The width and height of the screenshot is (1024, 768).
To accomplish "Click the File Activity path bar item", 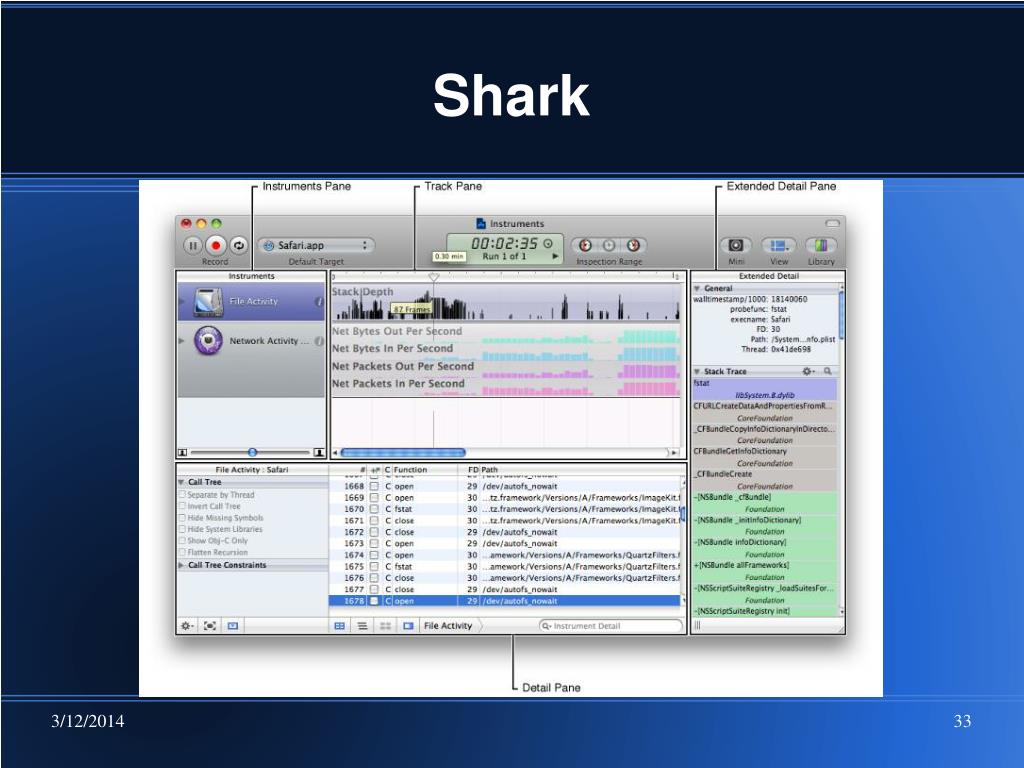I will pos(448,626).
